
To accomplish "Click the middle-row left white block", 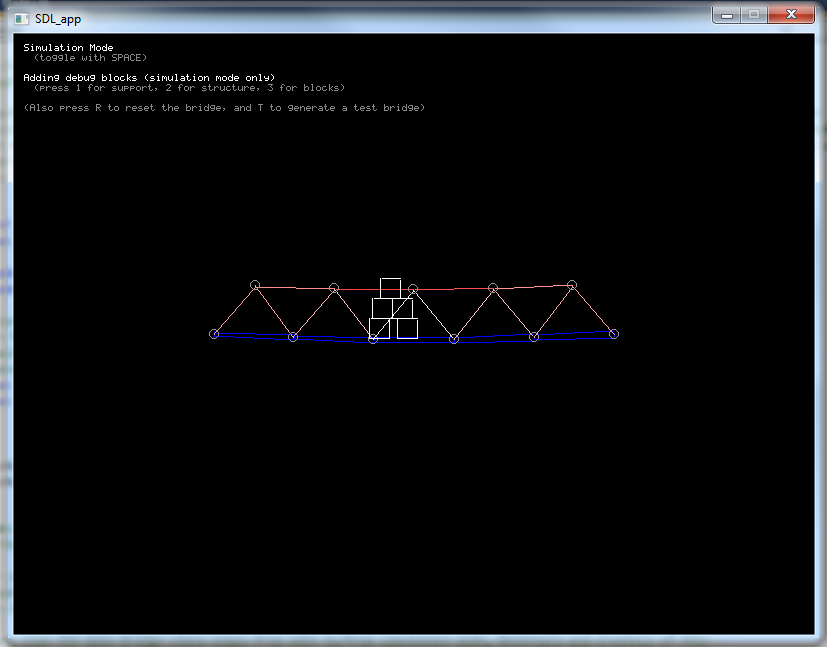I will (382, 308).
